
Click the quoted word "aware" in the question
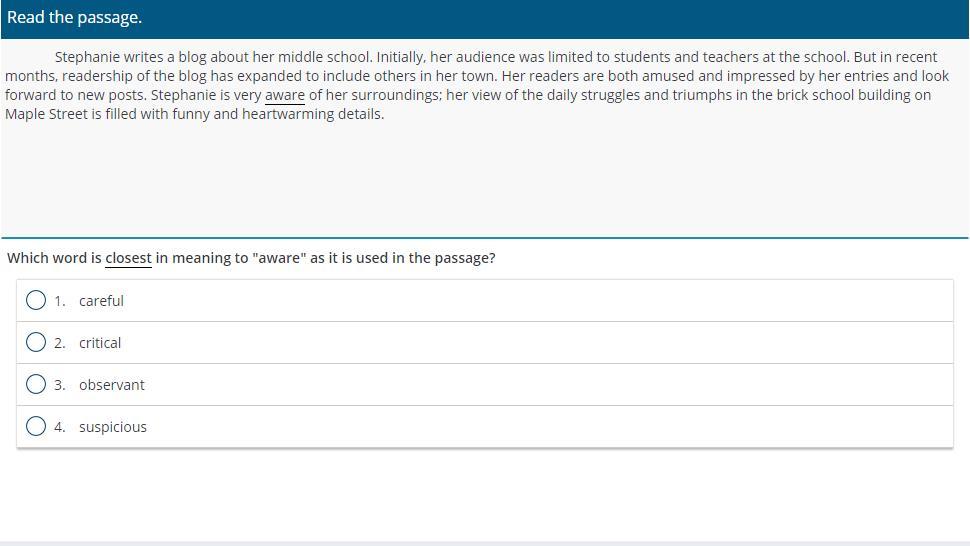[279, 258]
